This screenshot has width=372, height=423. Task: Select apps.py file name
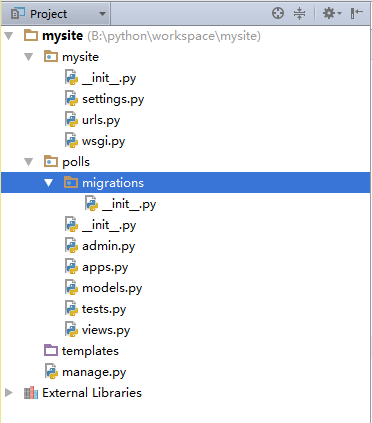click(105, 267)
